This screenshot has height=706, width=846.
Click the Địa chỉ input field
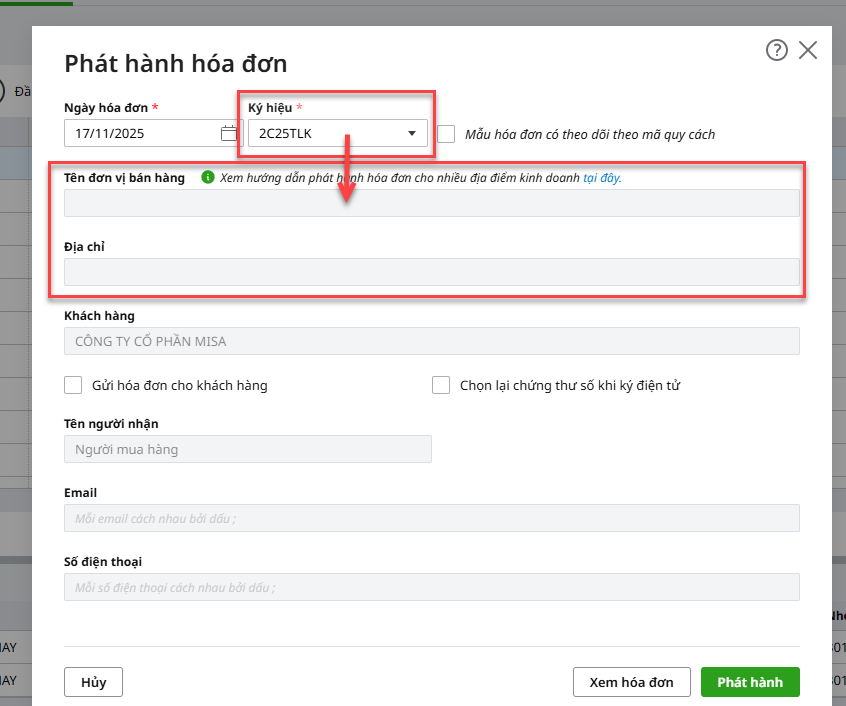coord(431,272)
